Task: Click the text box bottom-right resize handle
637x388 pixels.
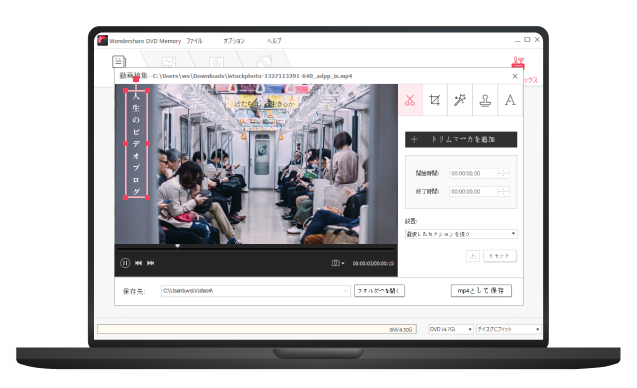Action: [147, 197]
